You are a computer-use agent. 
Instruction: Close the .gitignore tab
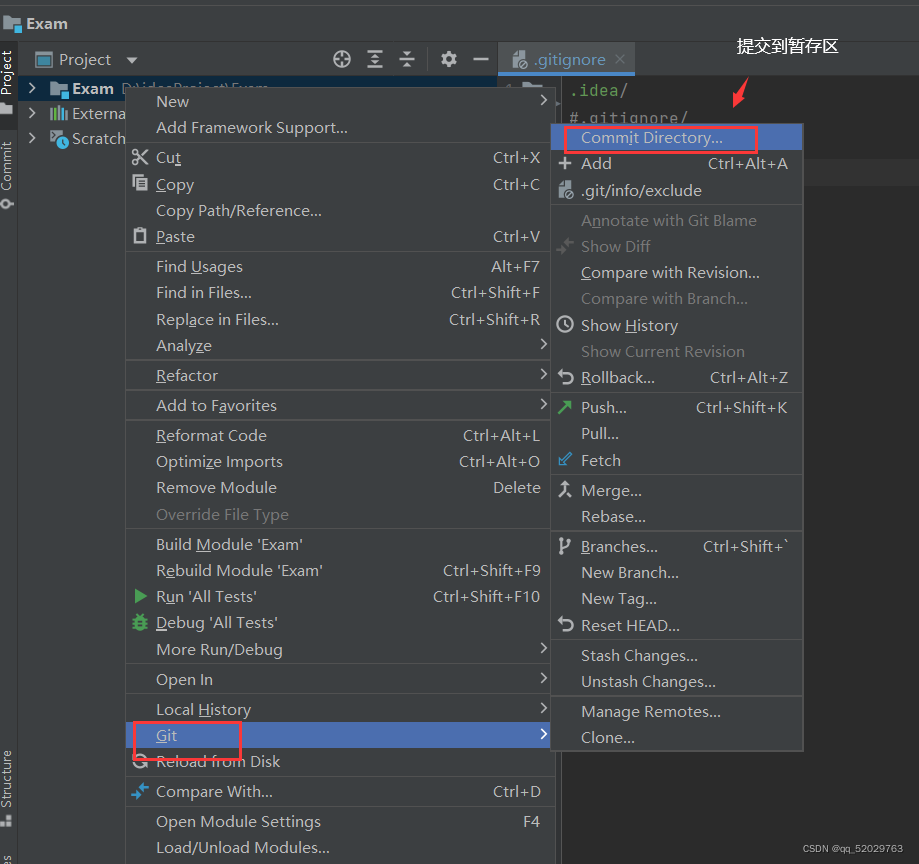pyautogui.click(x=620, y=59)
